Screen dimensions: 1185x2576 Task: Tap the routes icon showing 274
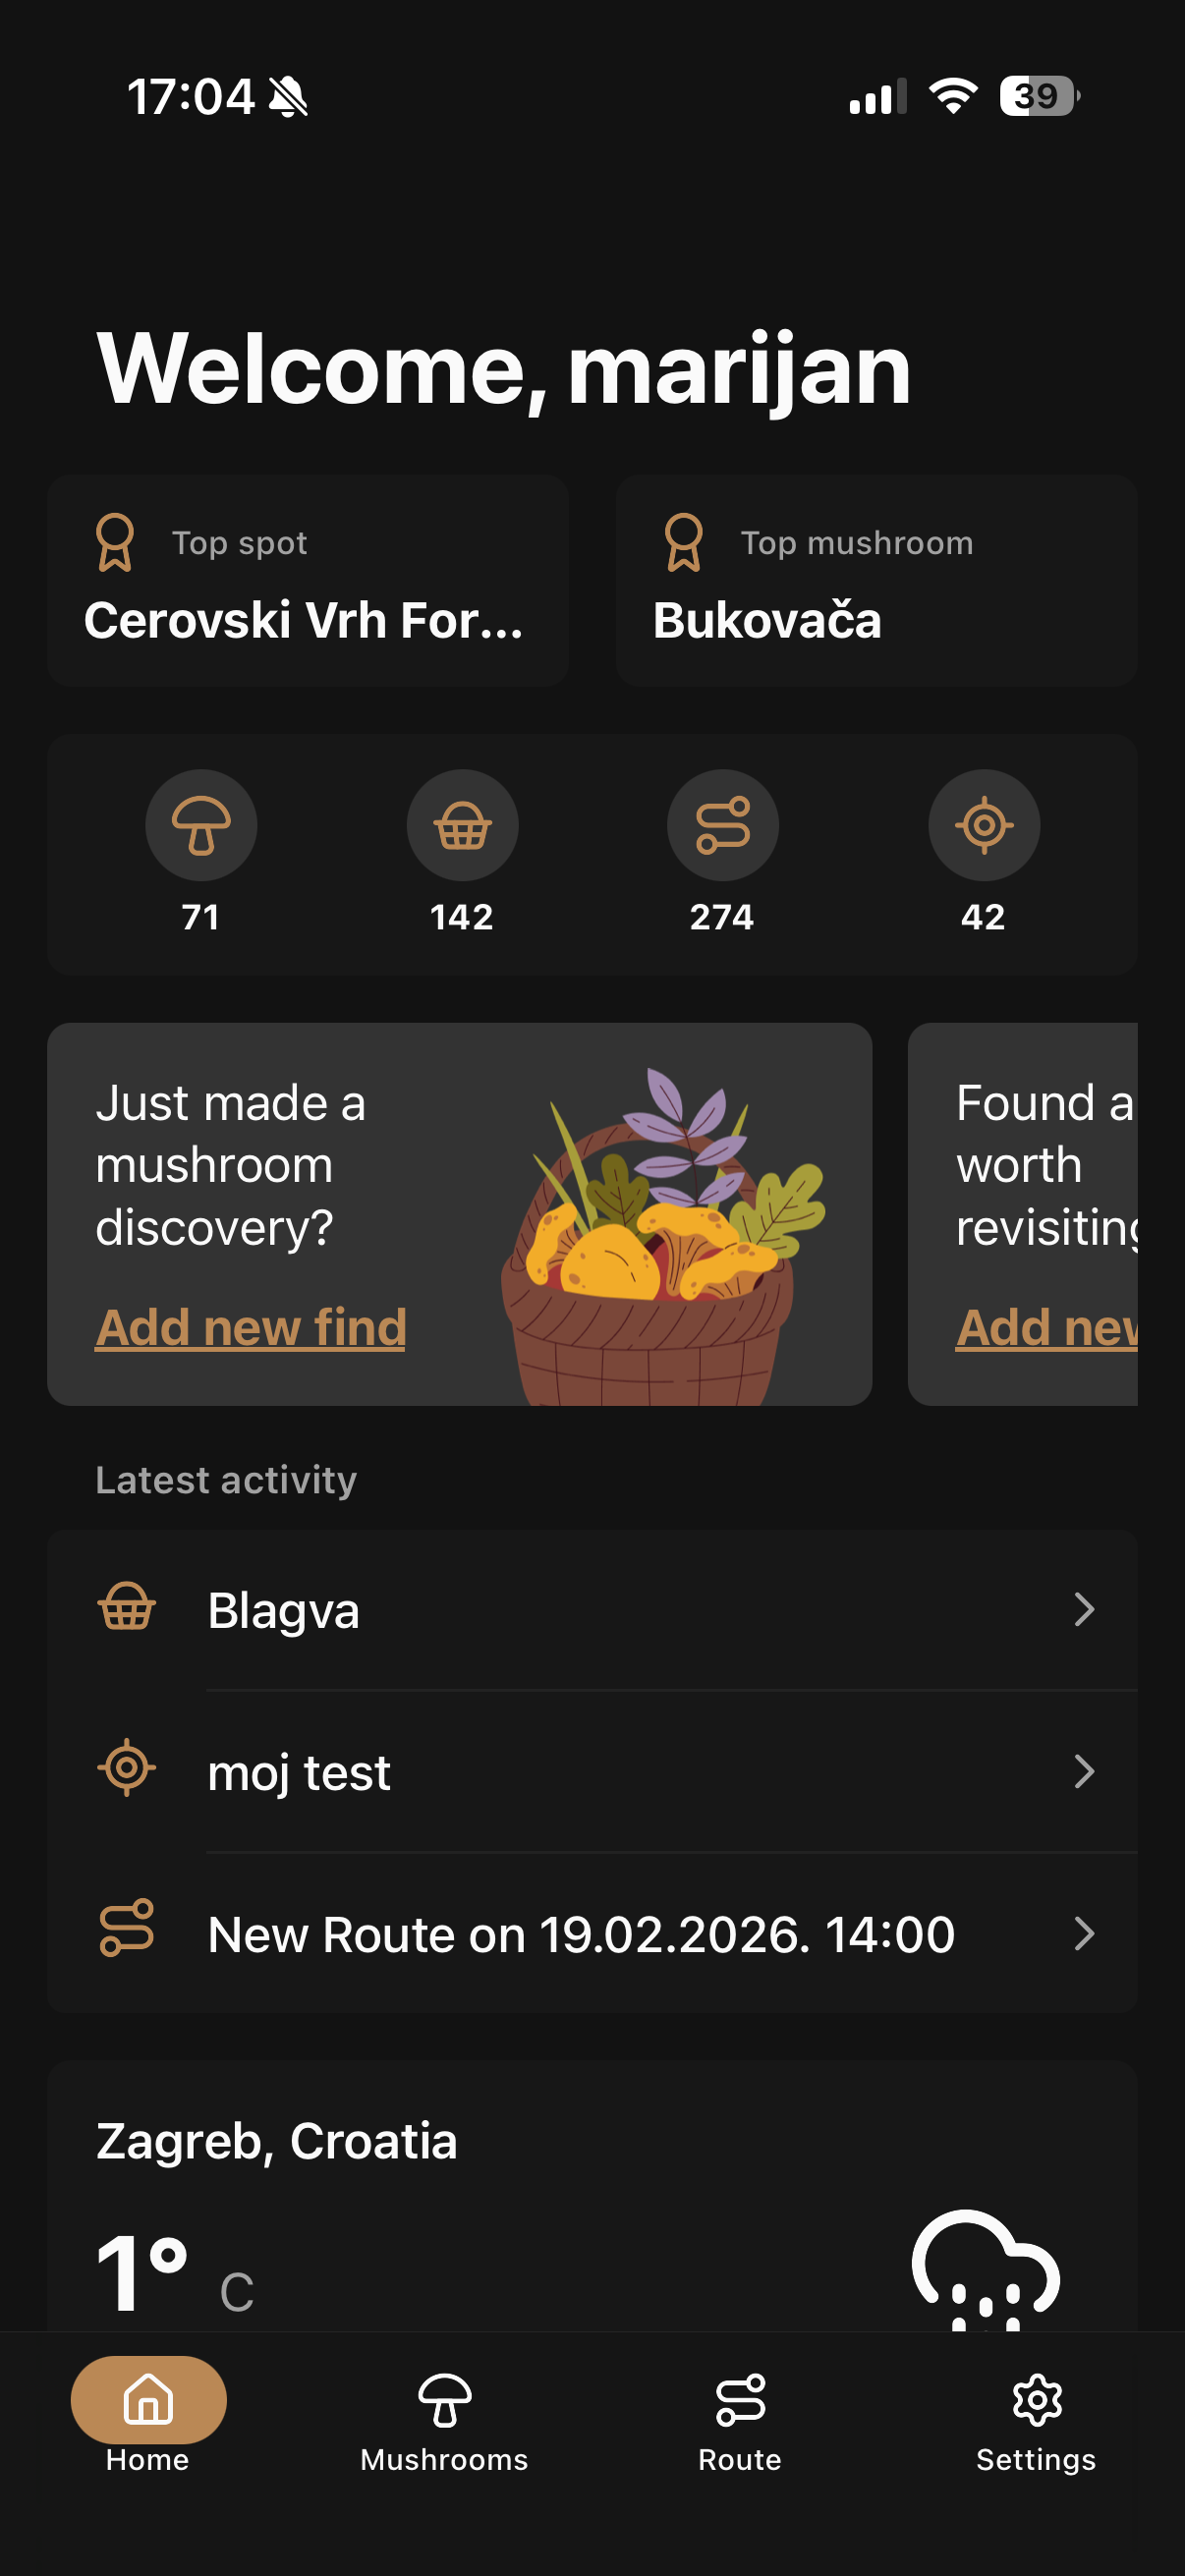coord(723,825)
